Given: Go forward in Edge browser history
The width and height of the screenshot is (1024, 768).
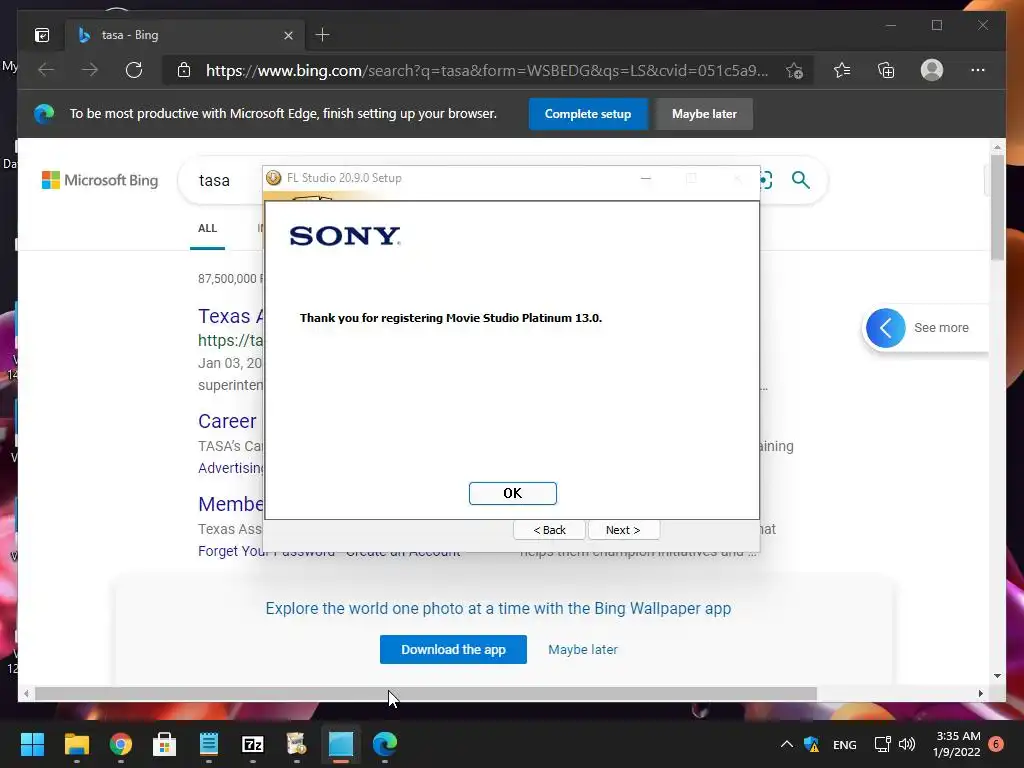Looking at the screenshot, I should click(x=89, y=70).
